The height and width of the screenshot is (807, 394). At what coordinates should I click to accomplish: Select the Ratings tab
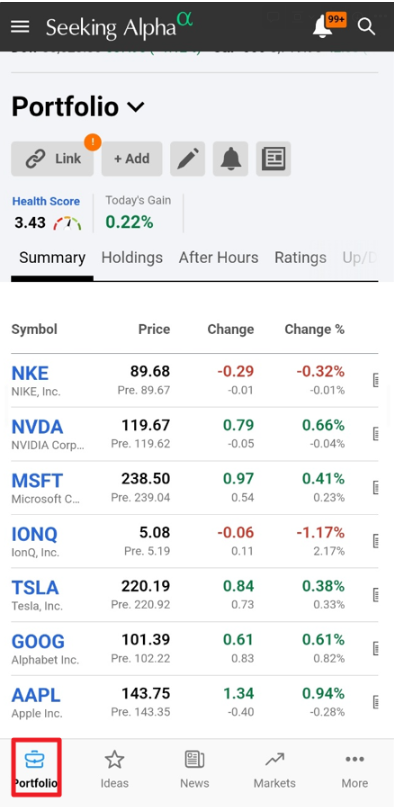point(300,258)
